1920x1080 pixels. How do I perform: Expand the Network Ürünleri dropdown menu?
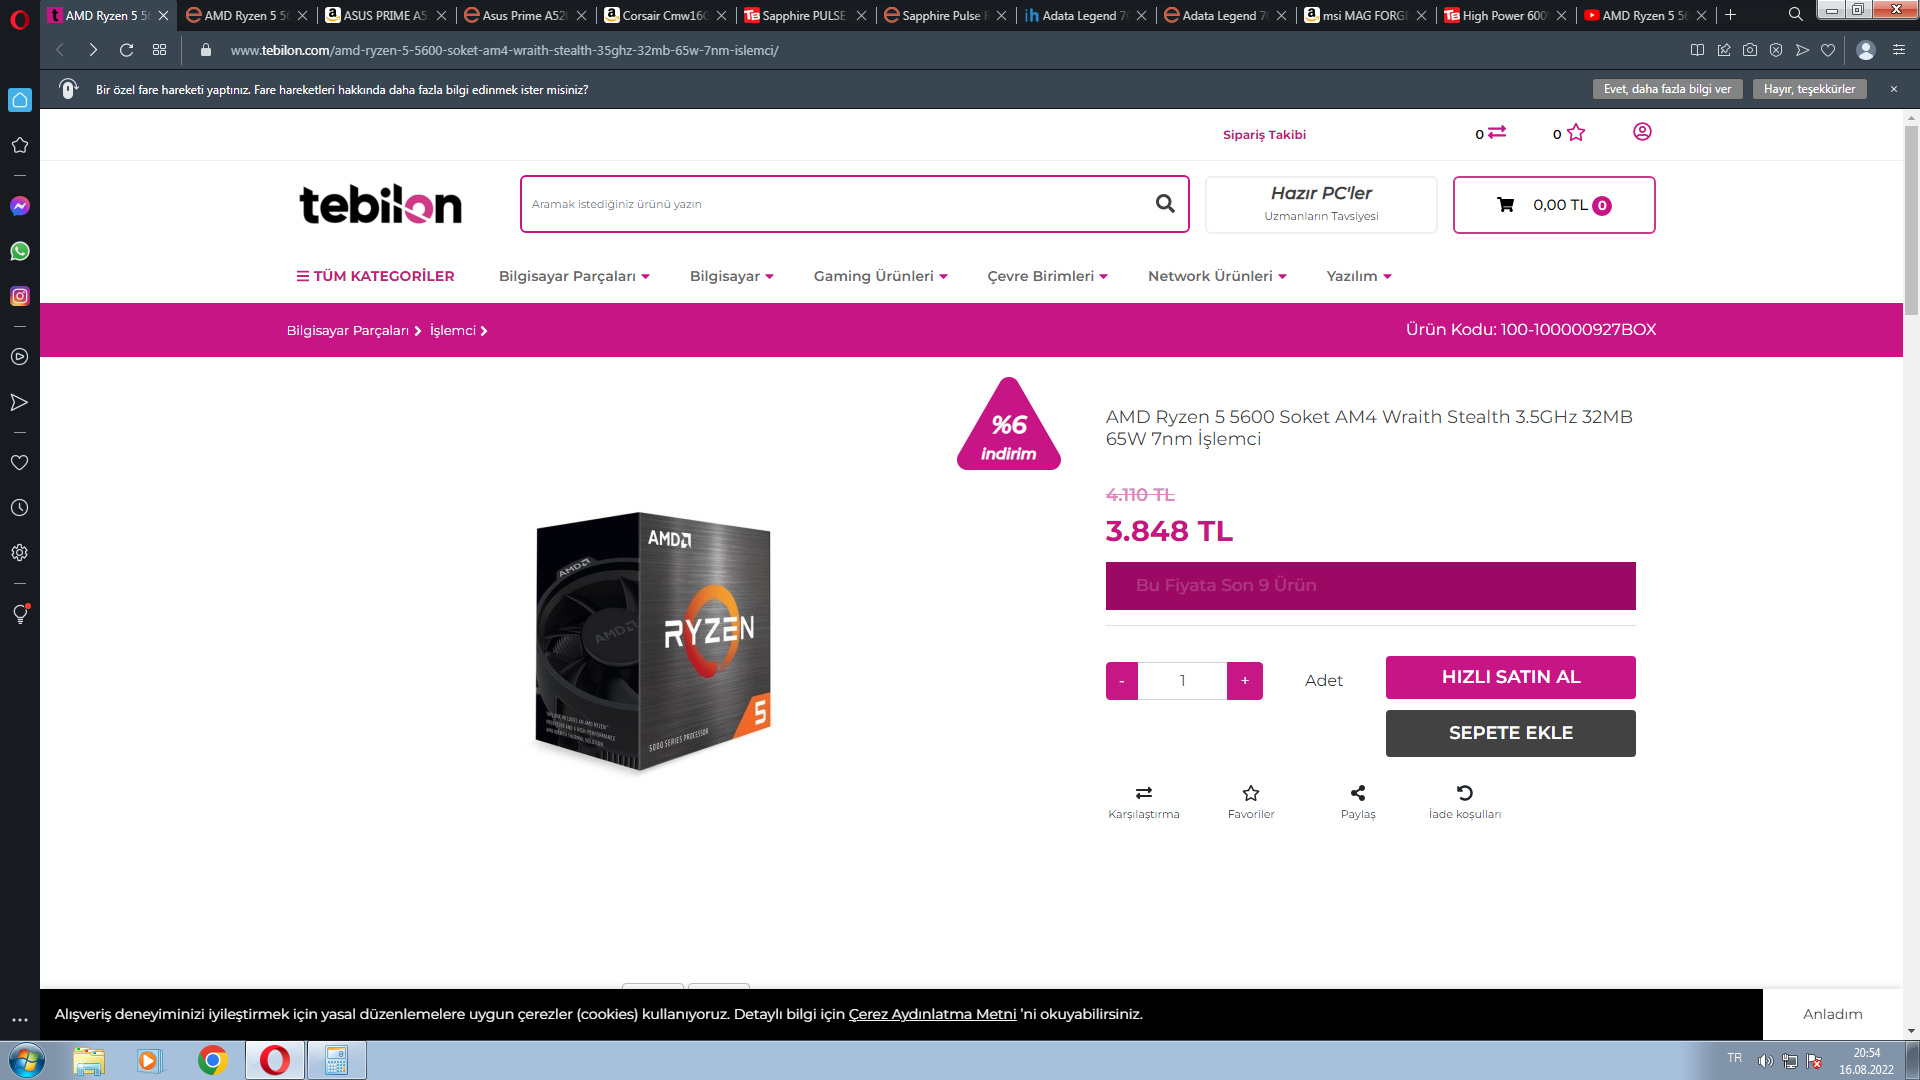pos(1217,276)
